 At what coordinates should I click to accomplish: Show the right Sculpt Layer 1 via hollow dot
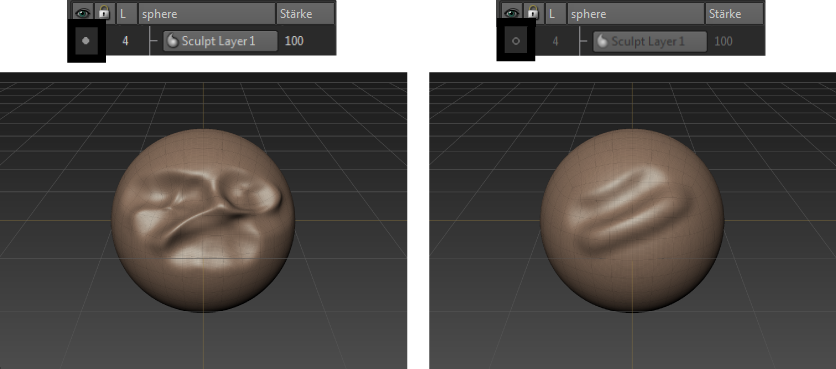[x=516, y=41]
